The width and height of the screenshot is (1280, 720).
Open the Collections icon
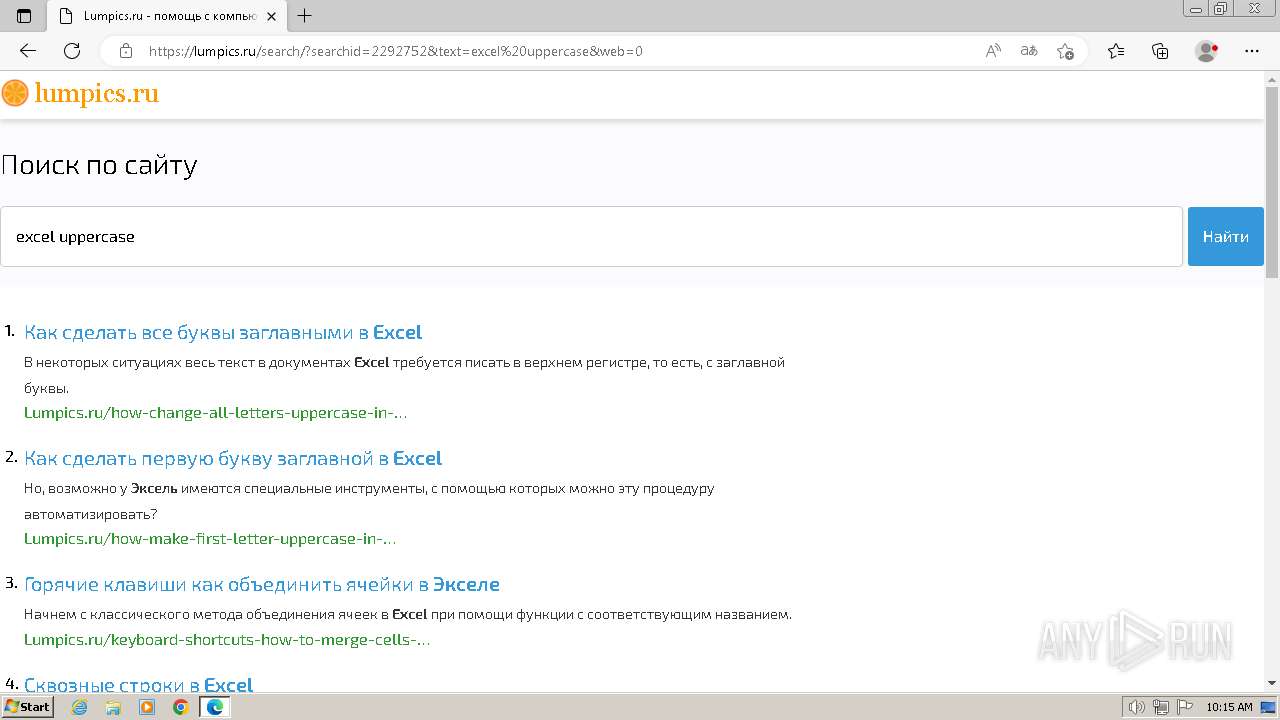[1160, 51]
